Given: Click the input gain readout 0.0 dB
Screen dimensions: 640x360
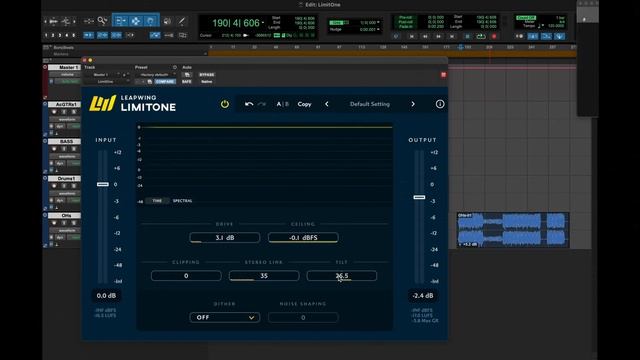Looking at the screenshot, I should click(x=106, y=296).
